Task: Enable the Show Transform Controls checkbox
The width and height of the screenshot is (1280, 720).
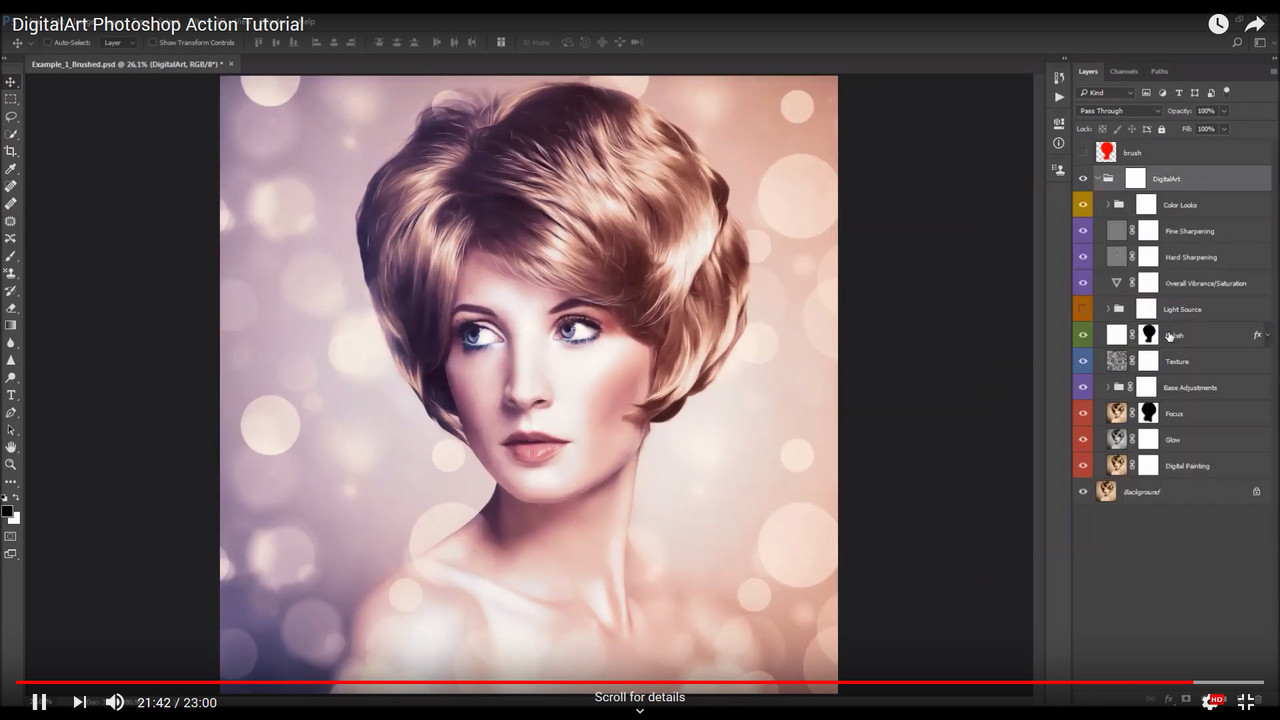Action: (x=153, y=43)
